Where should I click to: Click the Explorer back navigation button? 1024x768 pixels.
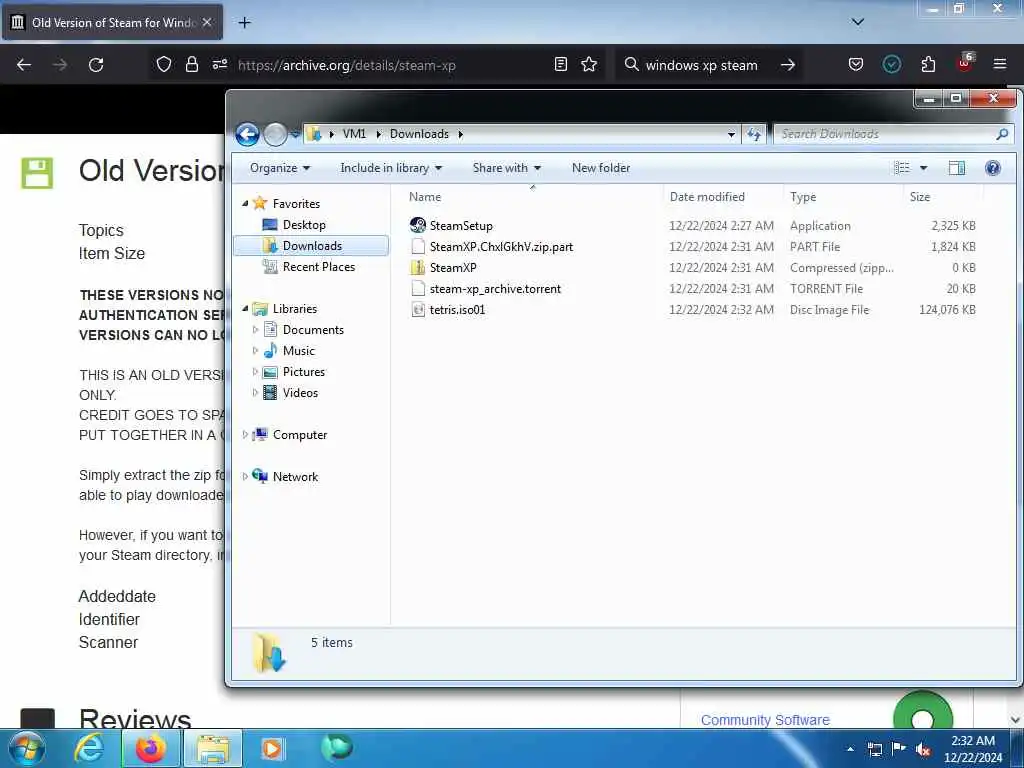tap(248, 135)
